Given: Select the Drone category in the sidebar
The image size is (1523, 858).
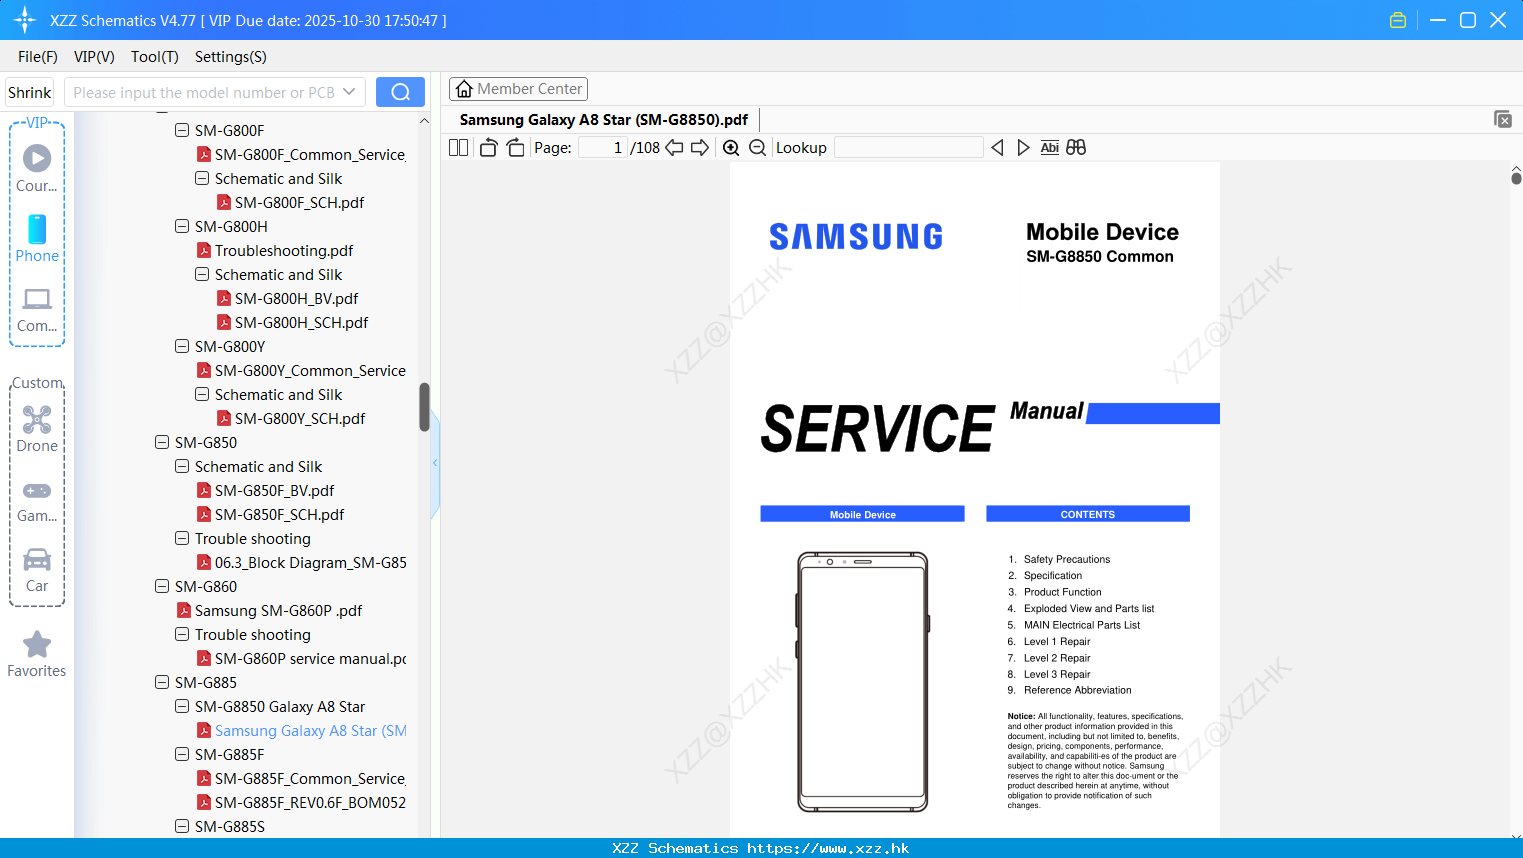Looking at the screenshot, I should click(36, 428).
